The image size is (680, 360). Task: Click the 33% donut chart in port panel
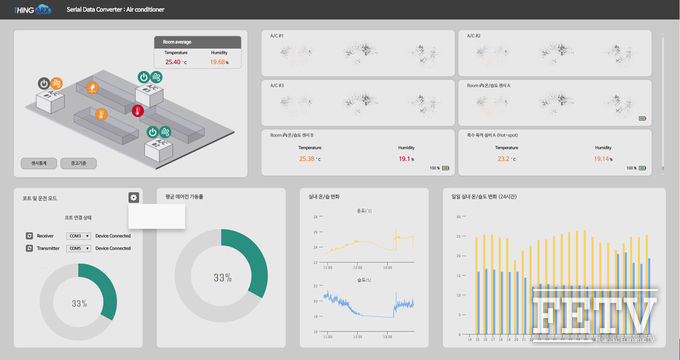coord(78,302)
